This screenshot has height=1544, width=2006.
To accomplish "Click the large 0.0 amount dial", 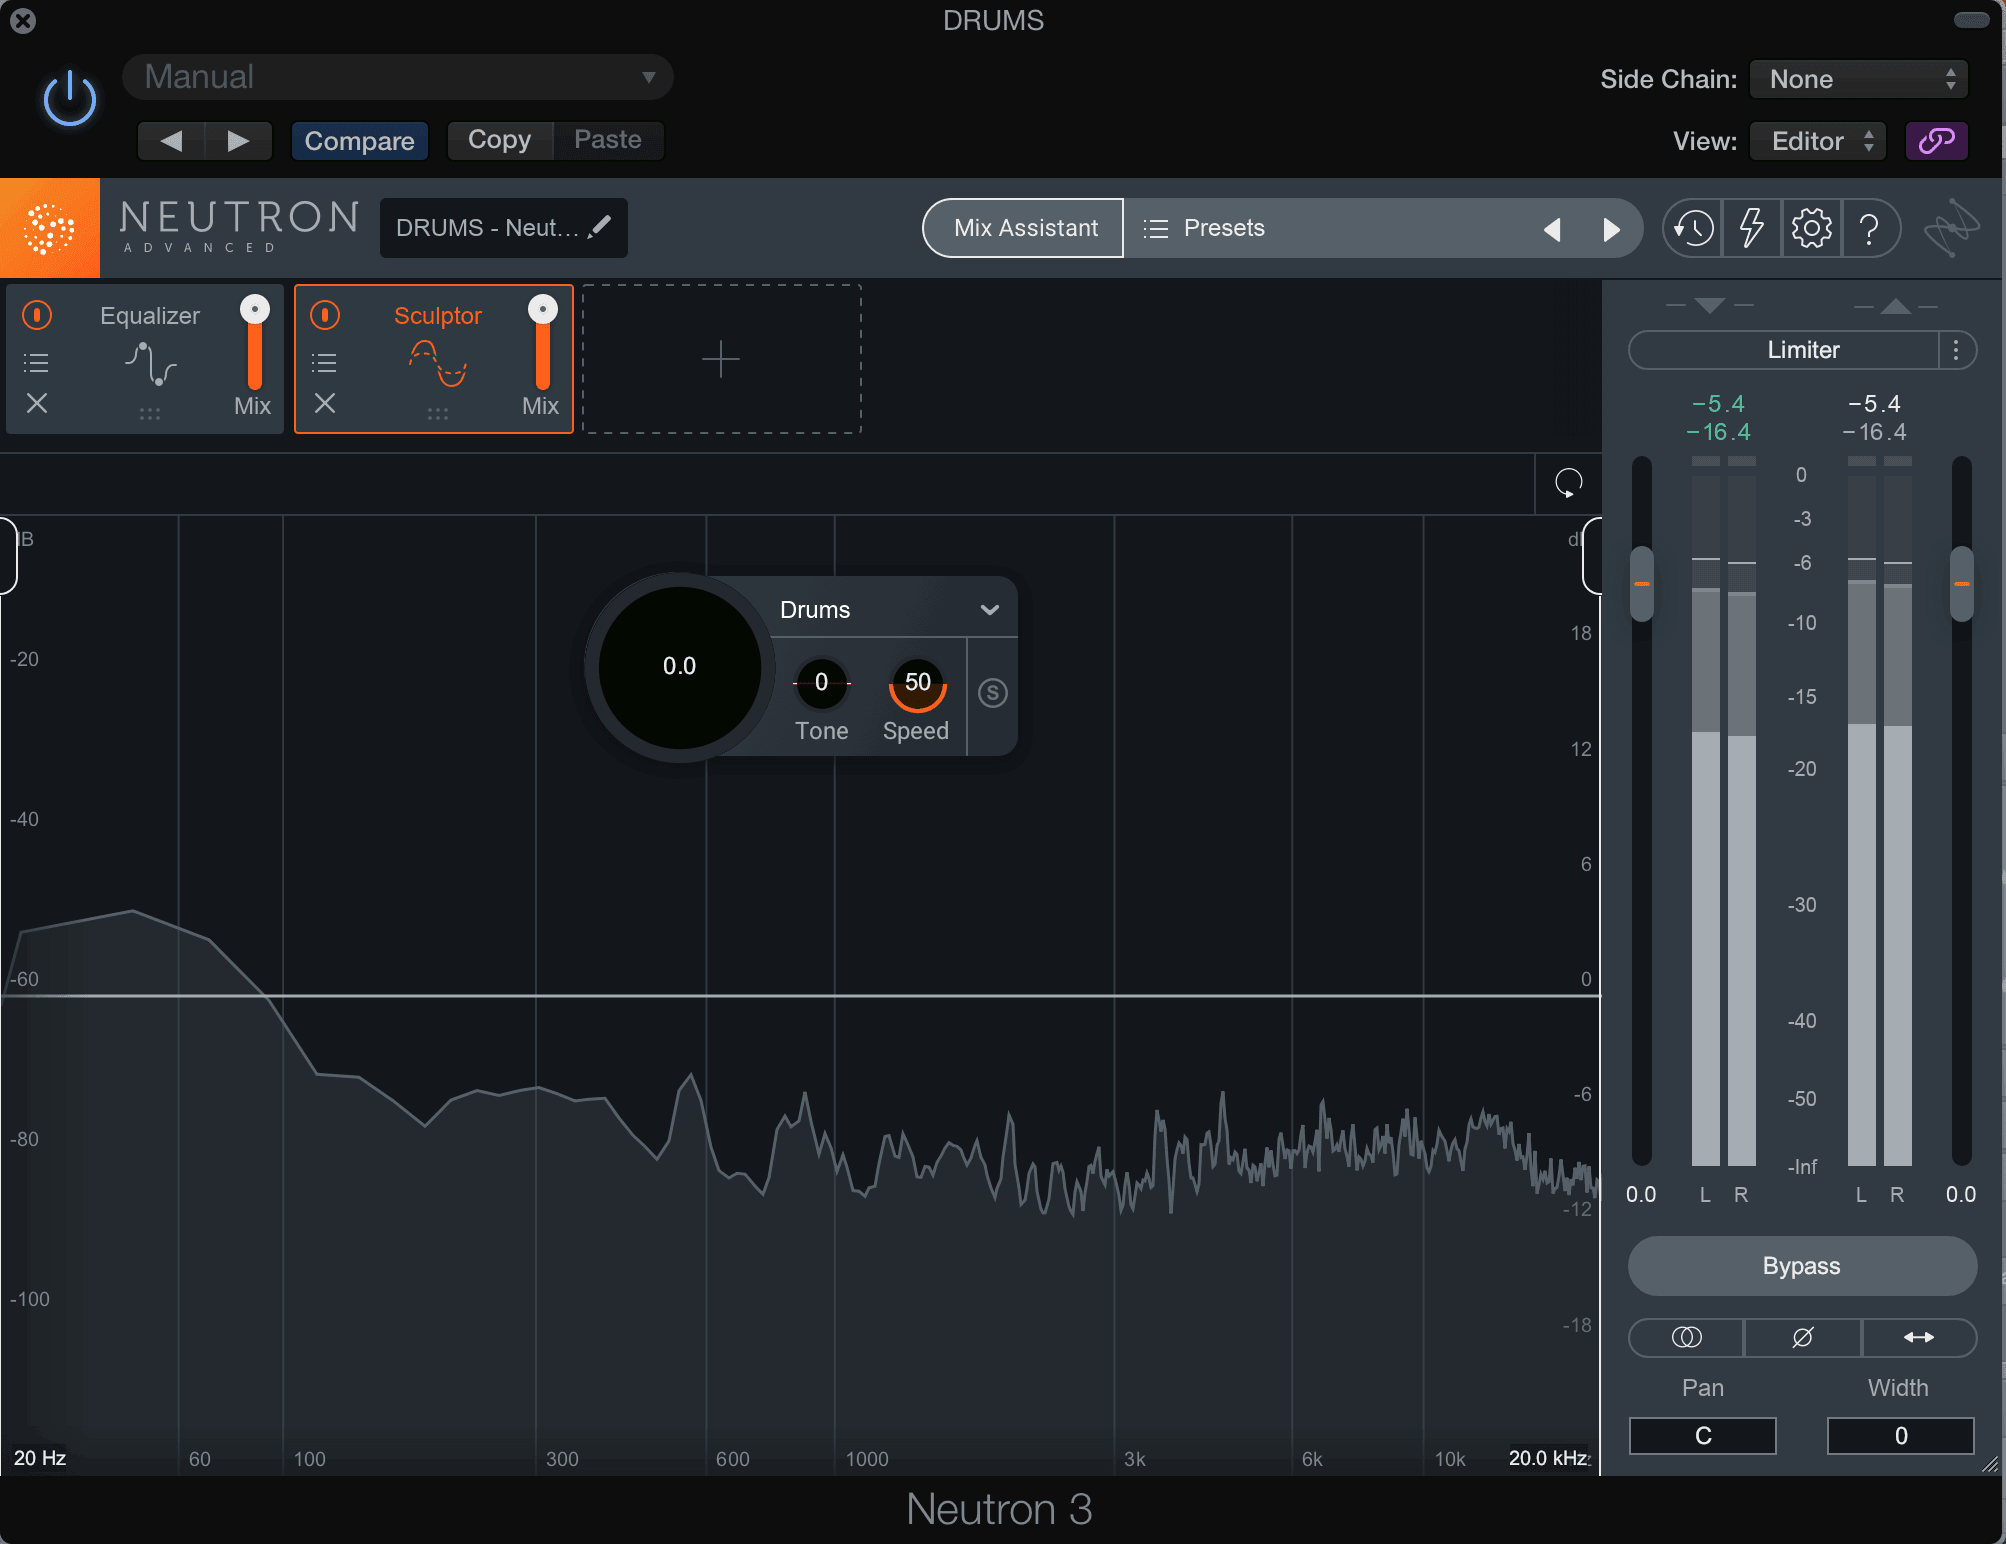I will click(680, 667).
